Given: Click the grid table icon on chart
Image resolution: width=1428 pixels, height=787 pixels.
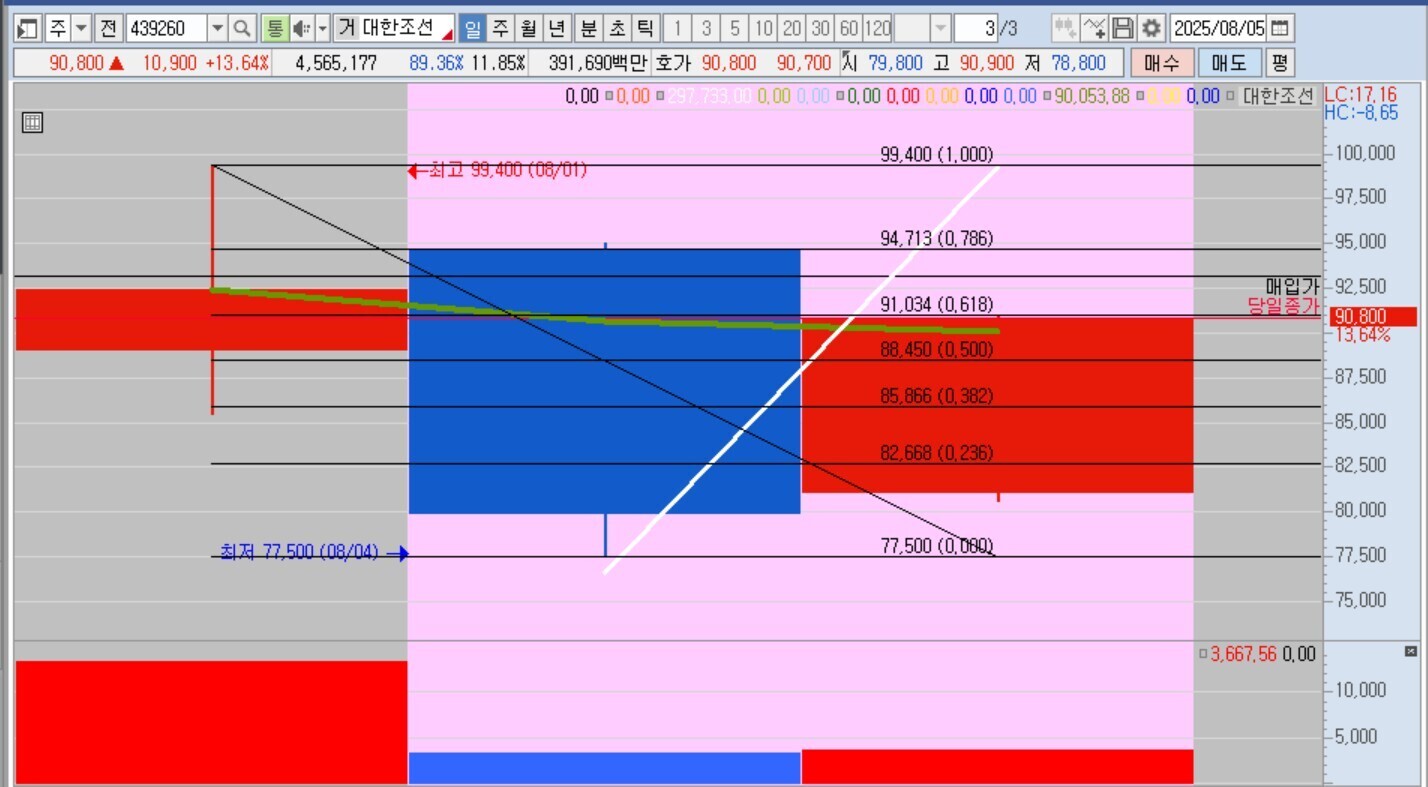Looking at the screenshot, I should click(x=32, y=123).
